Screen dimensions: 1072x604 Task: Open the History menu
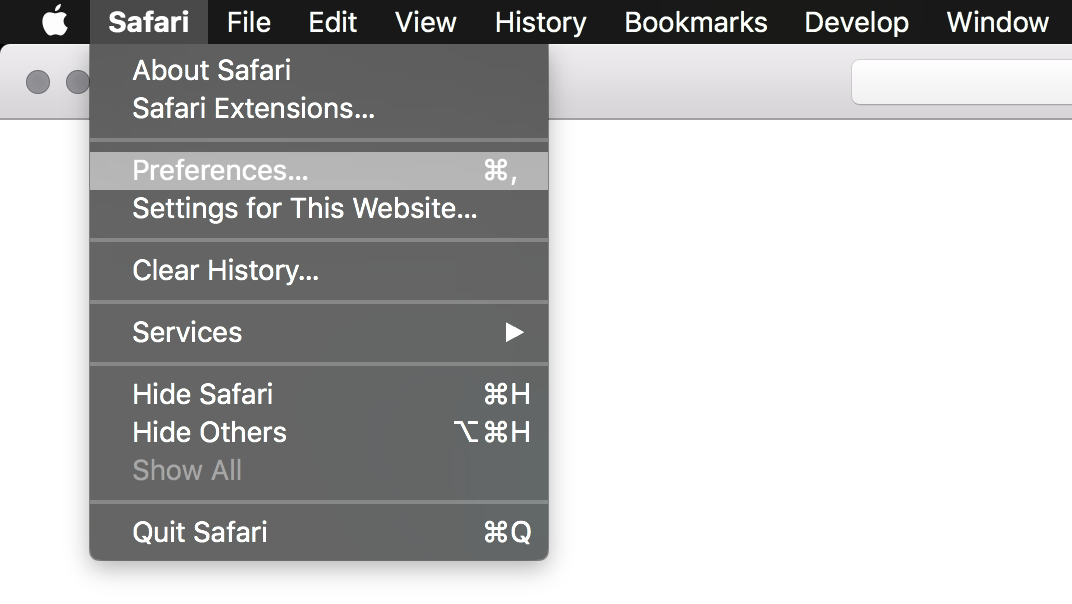pyautogui.click(x=540, y=22)
